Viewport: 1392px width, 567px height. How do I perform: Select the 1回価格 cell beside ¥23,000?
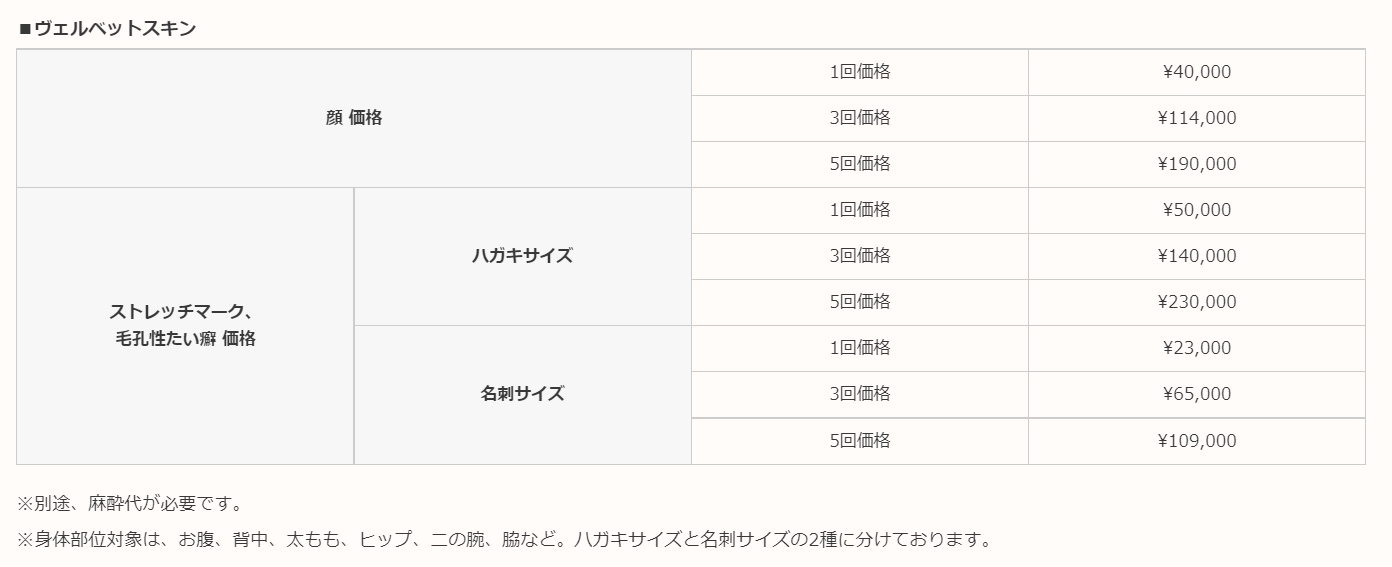click(860, 348)
